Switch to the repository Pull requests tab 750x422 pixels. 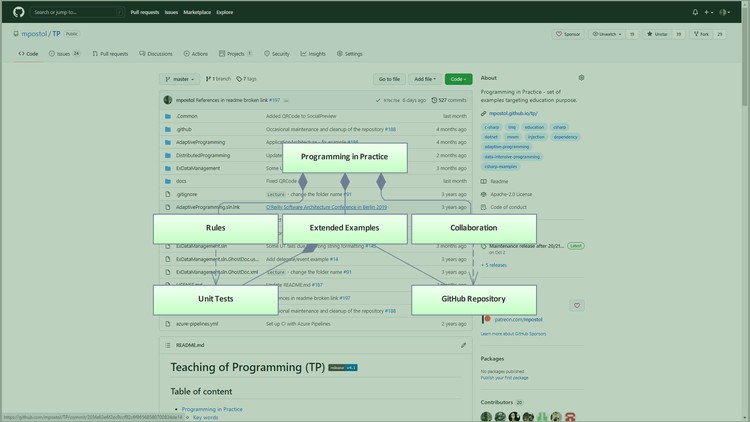click(x=110, y=54)
